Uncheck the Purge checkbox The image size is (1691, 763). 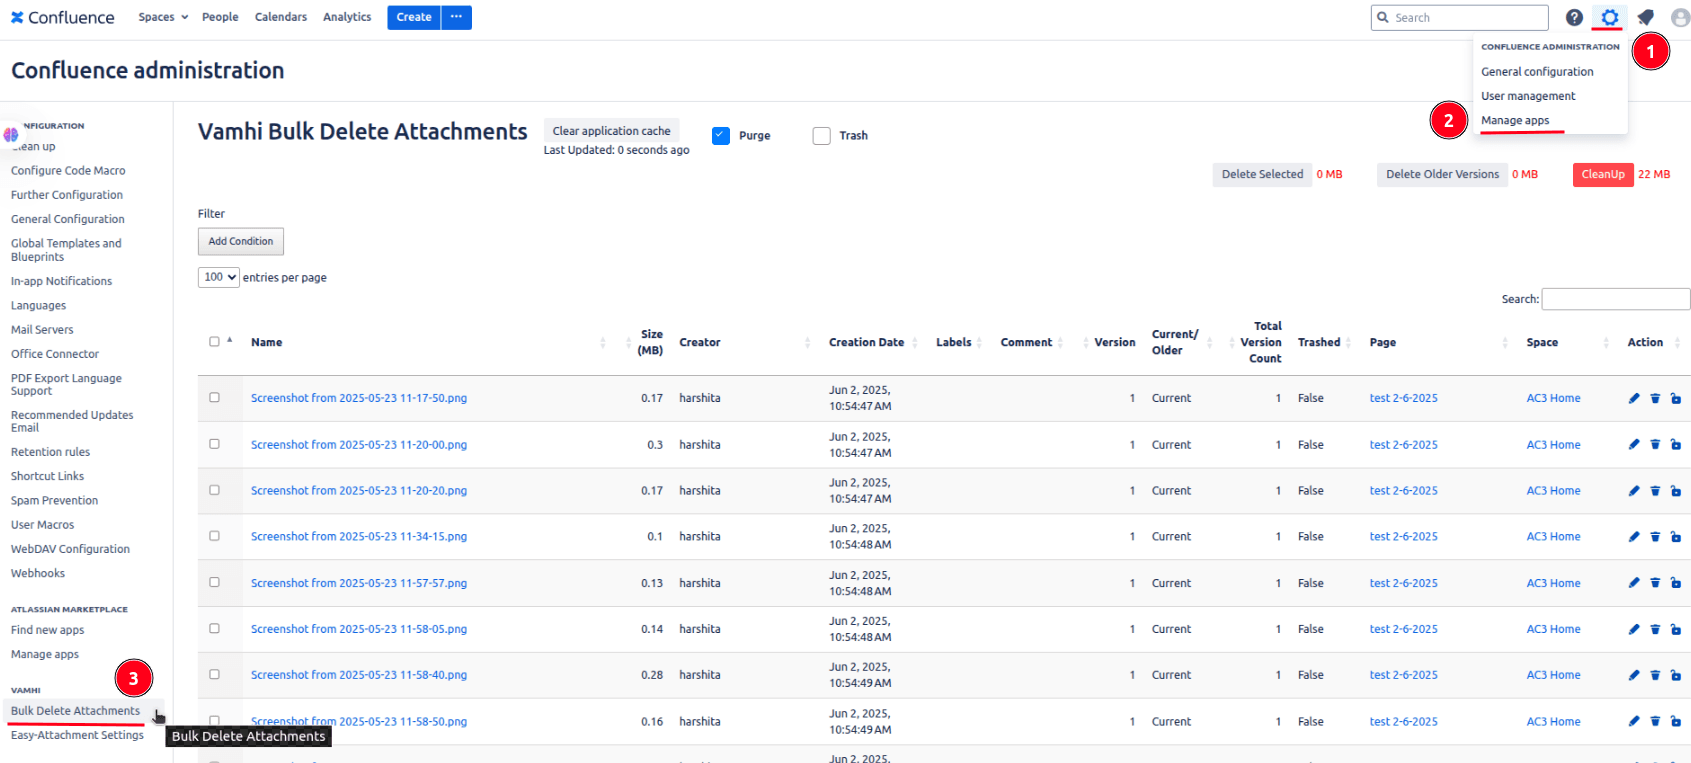pyautogui.click(x=721, y=136)
